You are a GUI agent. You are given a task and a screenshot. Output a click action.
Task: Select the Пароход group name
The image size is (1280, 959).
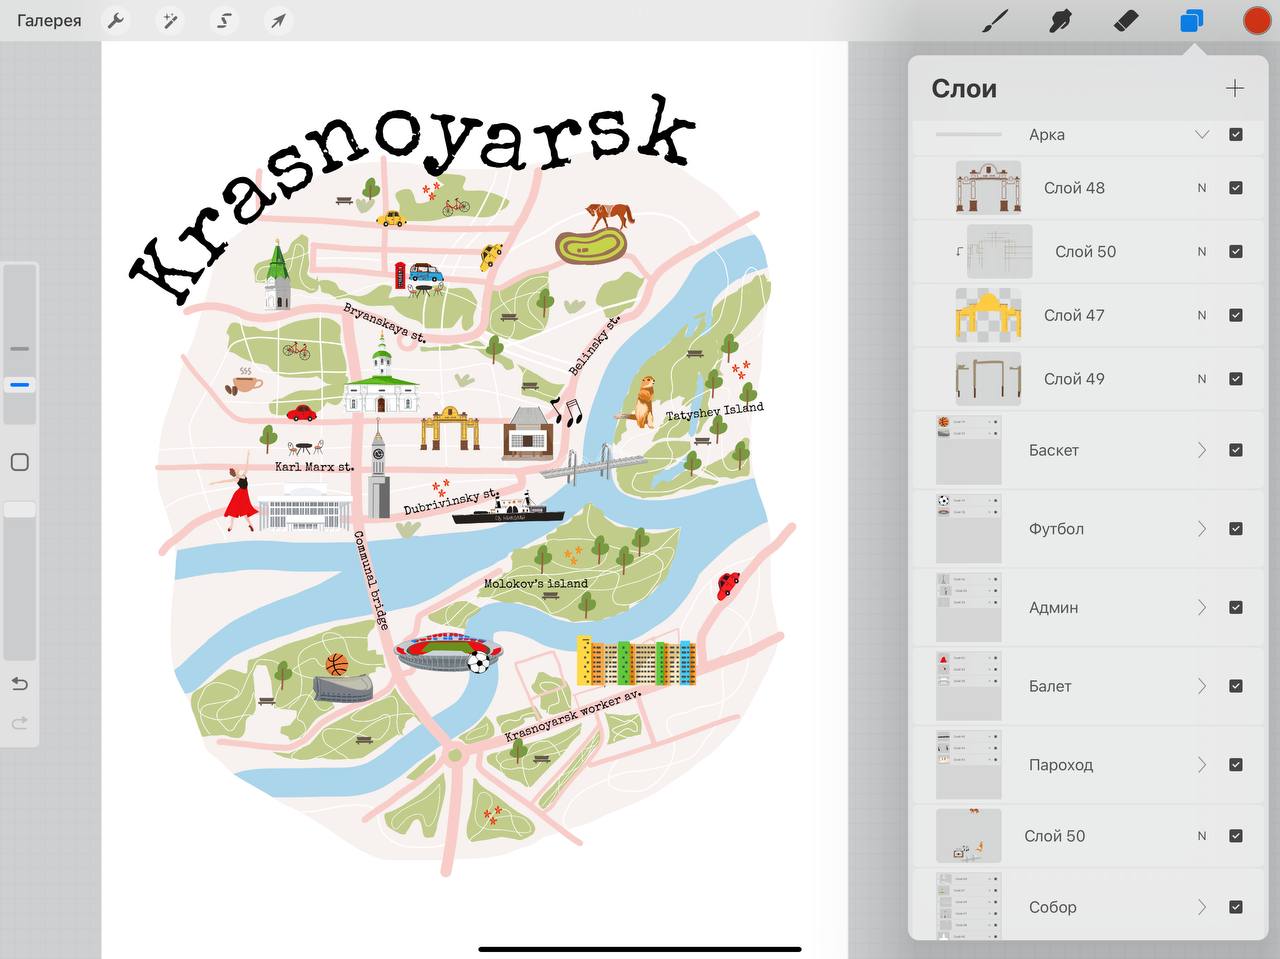click(1061, 765)
